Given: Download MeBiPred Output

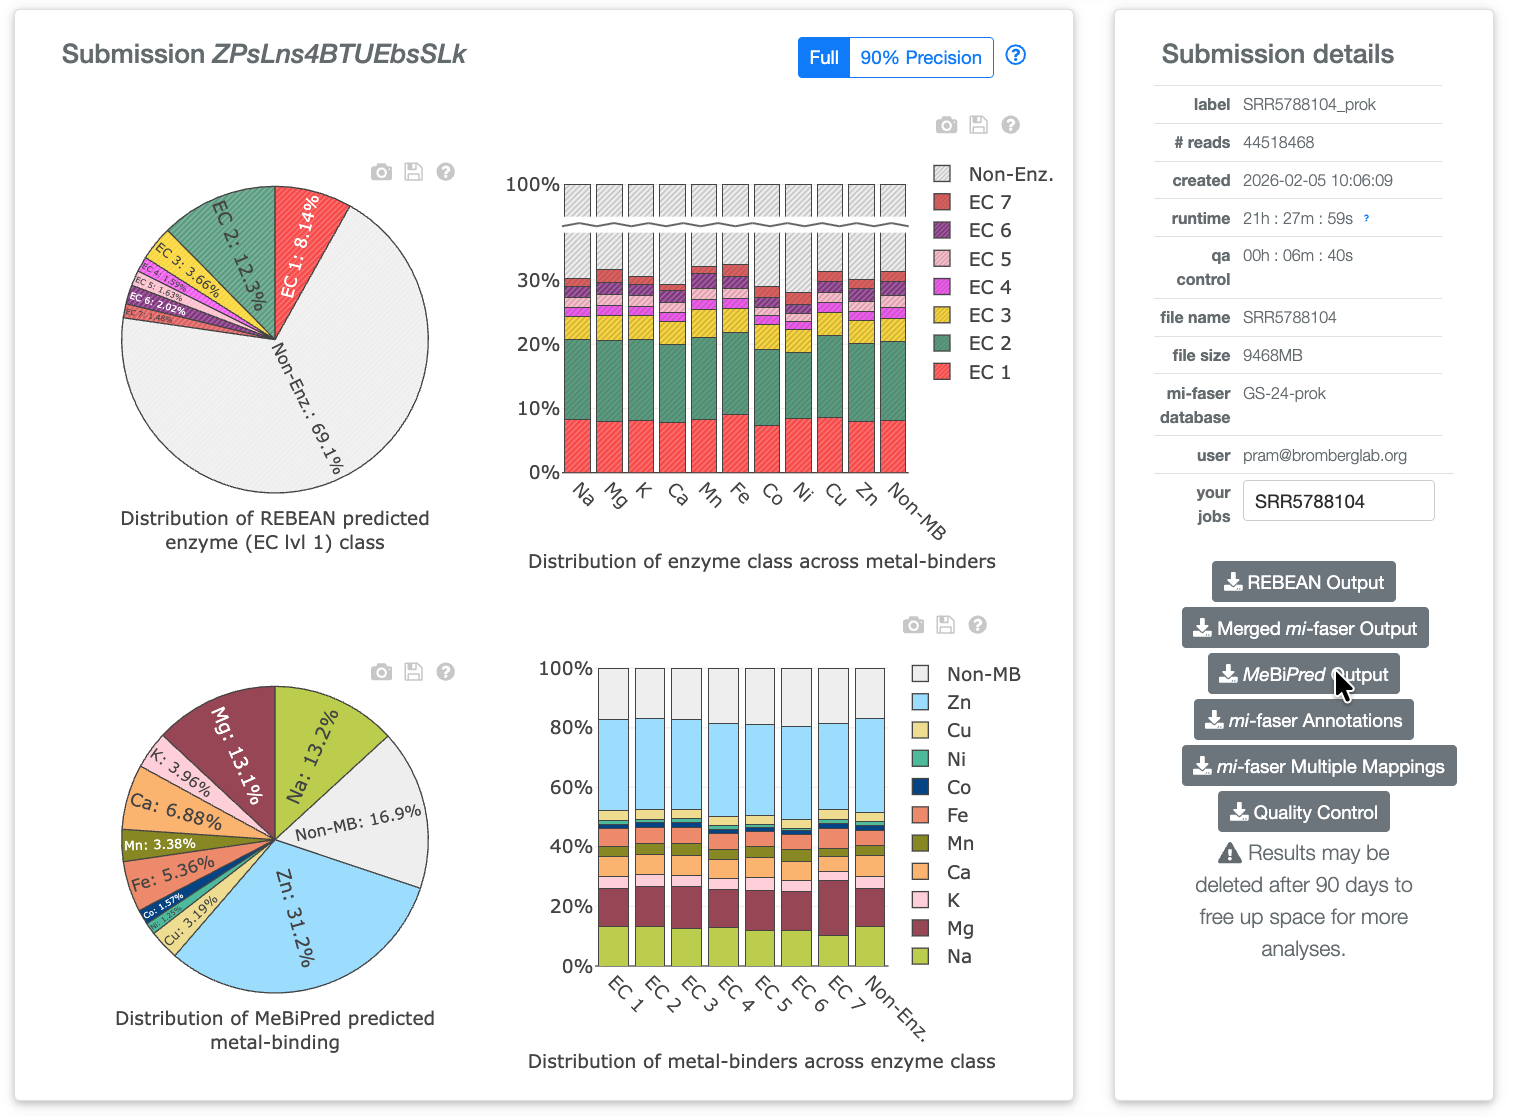Looking at the screenshot, I should coord(1304,674).
